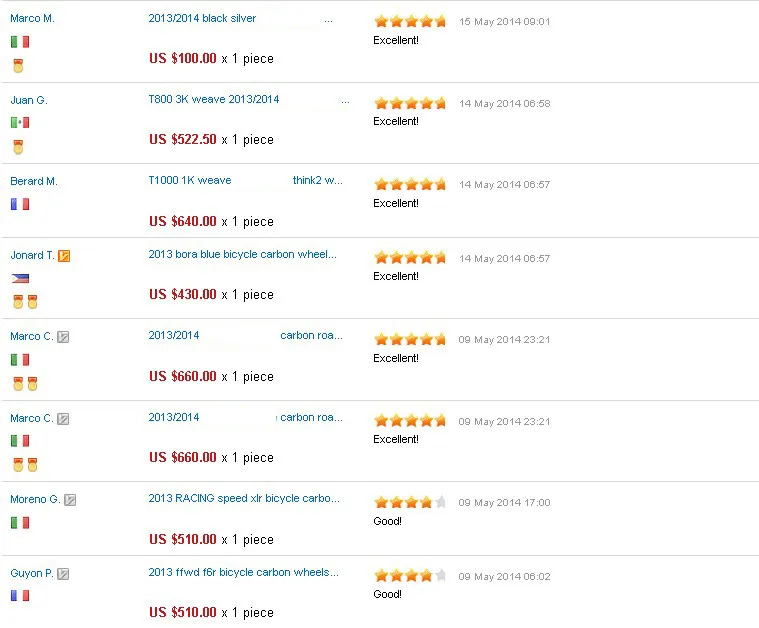759x628 pixels.
Task: Click the orange badge beside Jonard T.
Action: (65, 256)
